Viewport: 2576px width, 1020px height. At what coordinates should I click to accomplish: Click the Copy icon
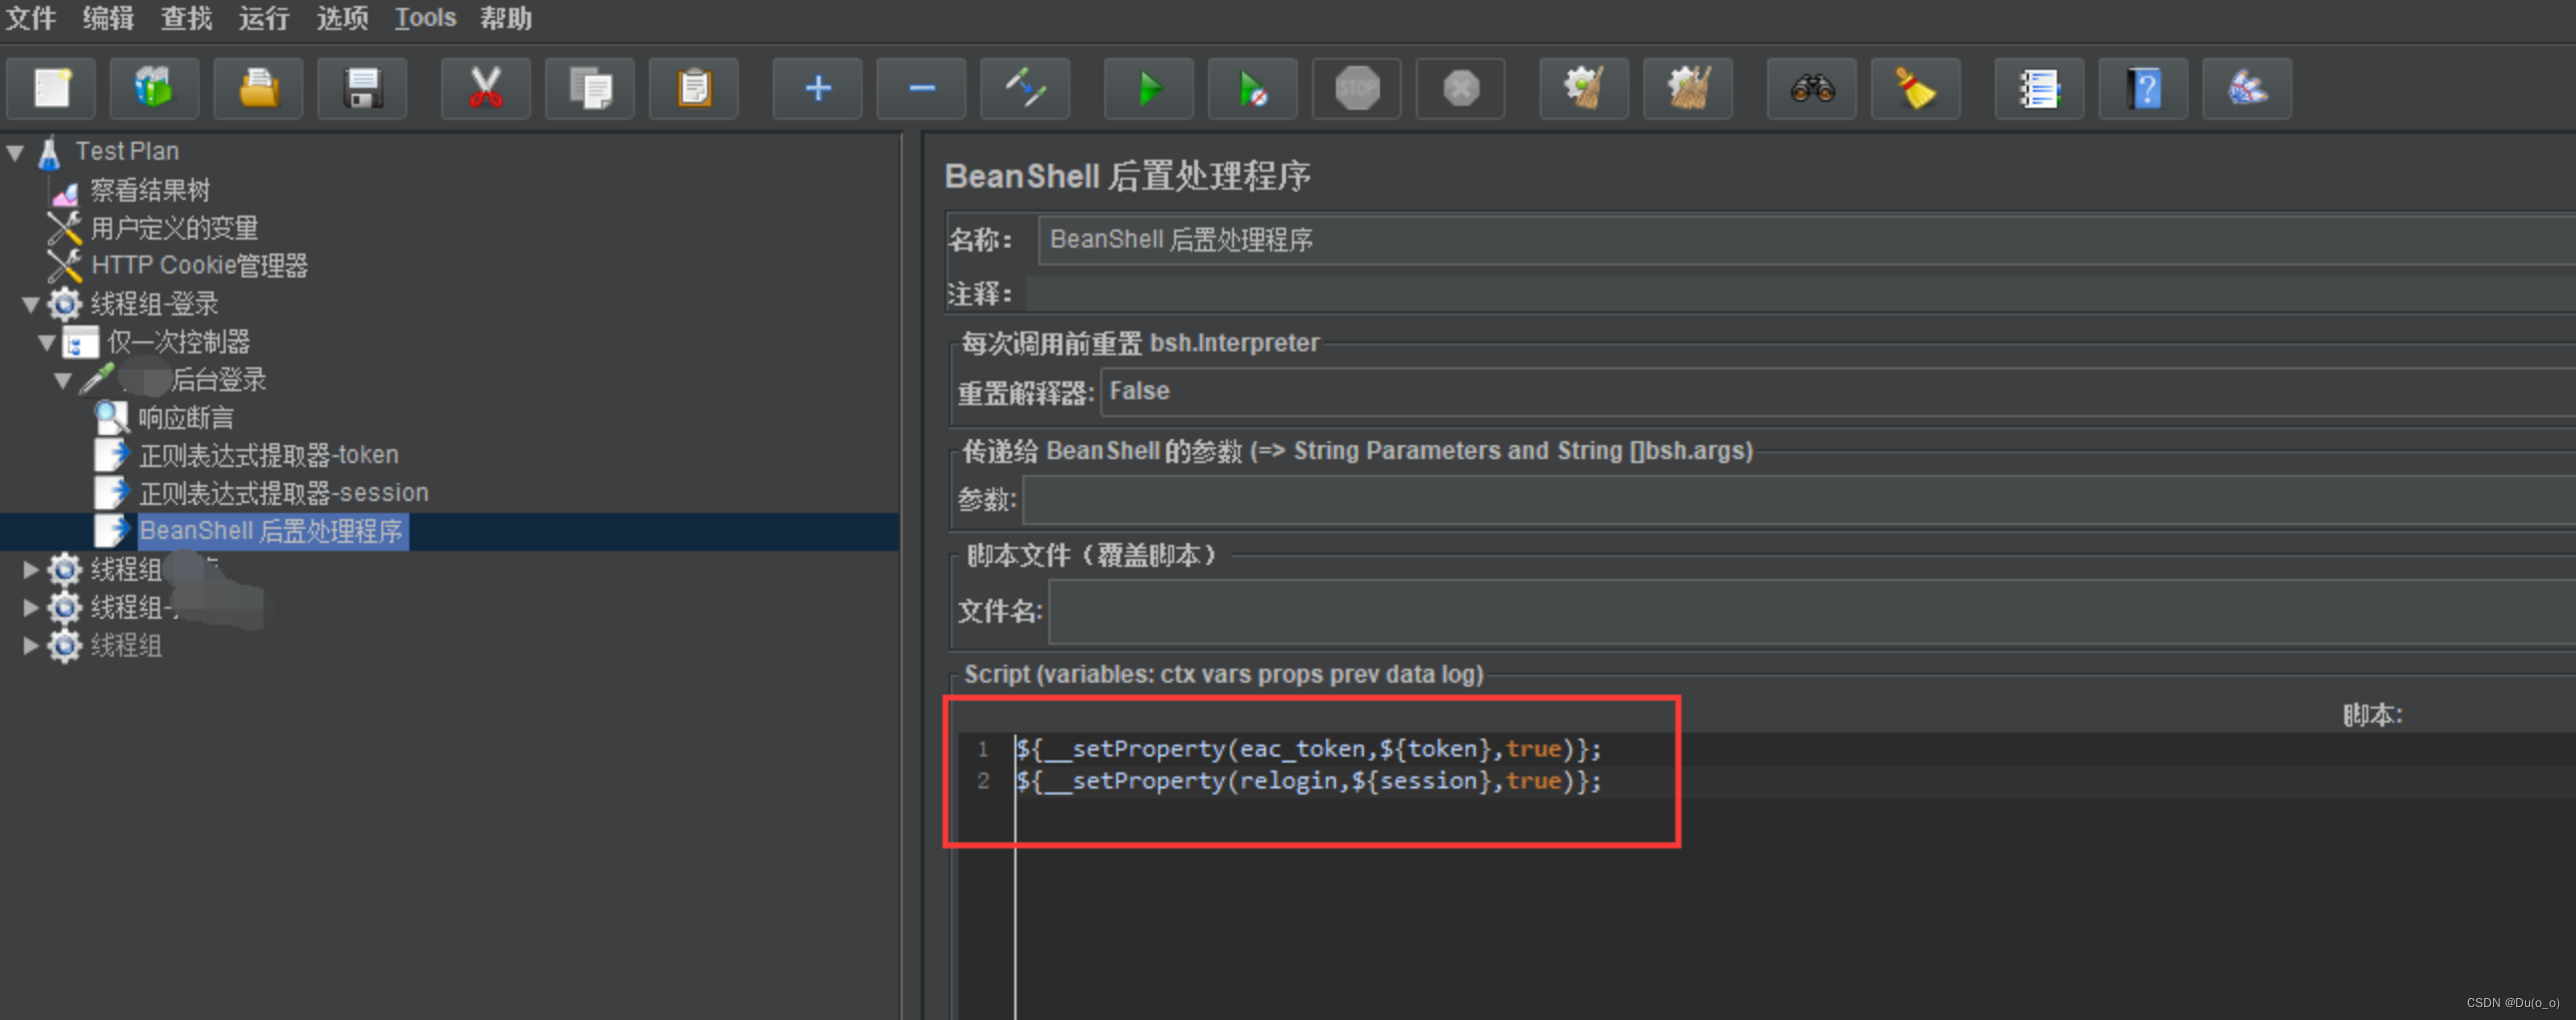[x=590, y=89]
